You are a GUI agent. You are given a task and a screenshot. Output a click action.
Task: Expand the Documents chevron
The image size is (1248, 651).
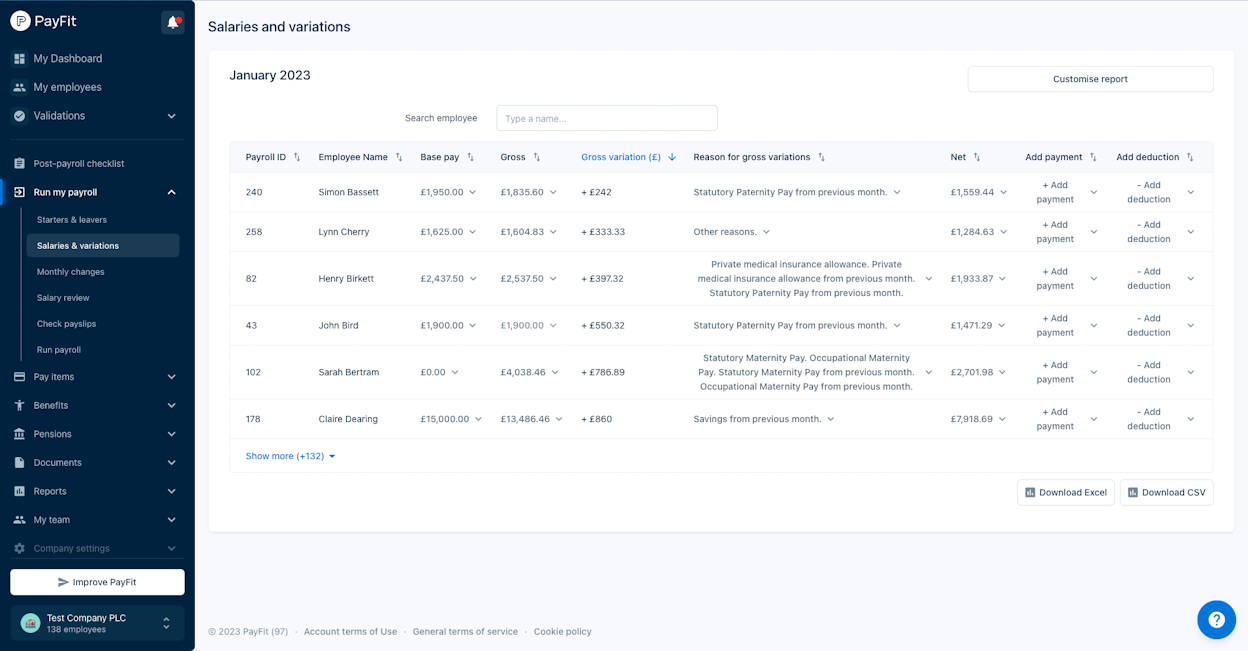coord(171,463)
